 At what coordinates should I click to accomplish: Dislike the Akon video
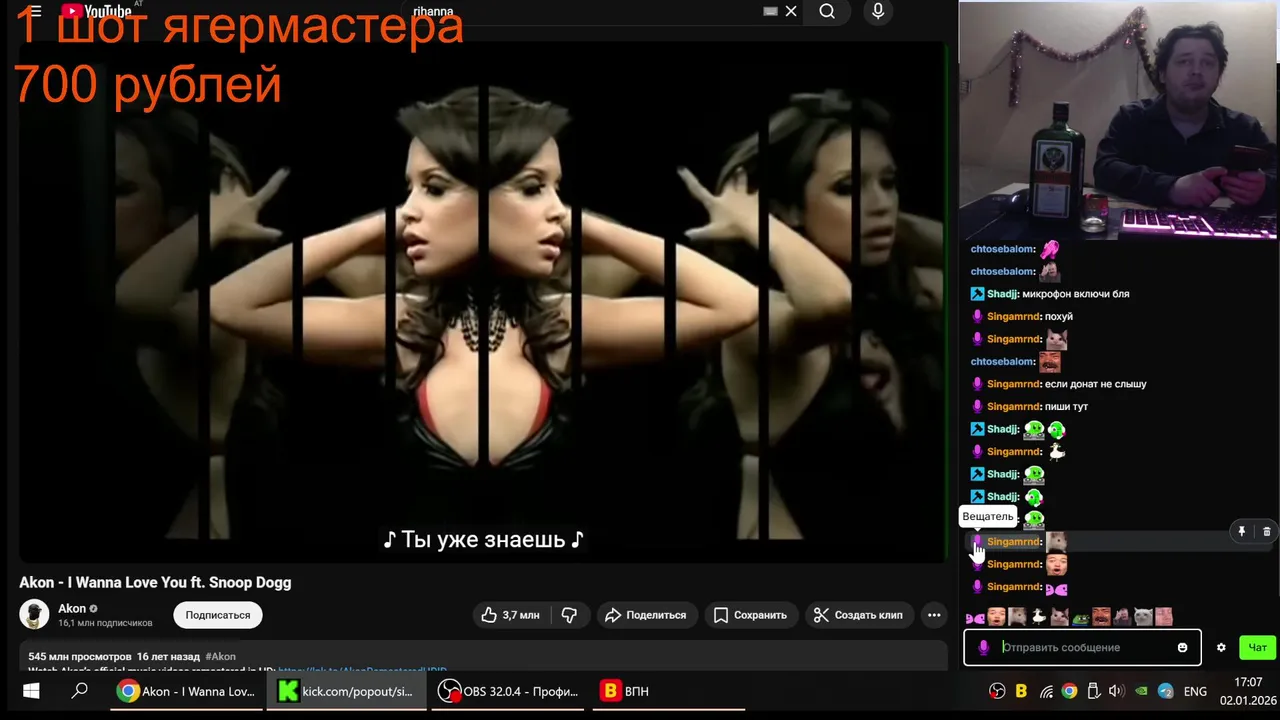[569, 615]
